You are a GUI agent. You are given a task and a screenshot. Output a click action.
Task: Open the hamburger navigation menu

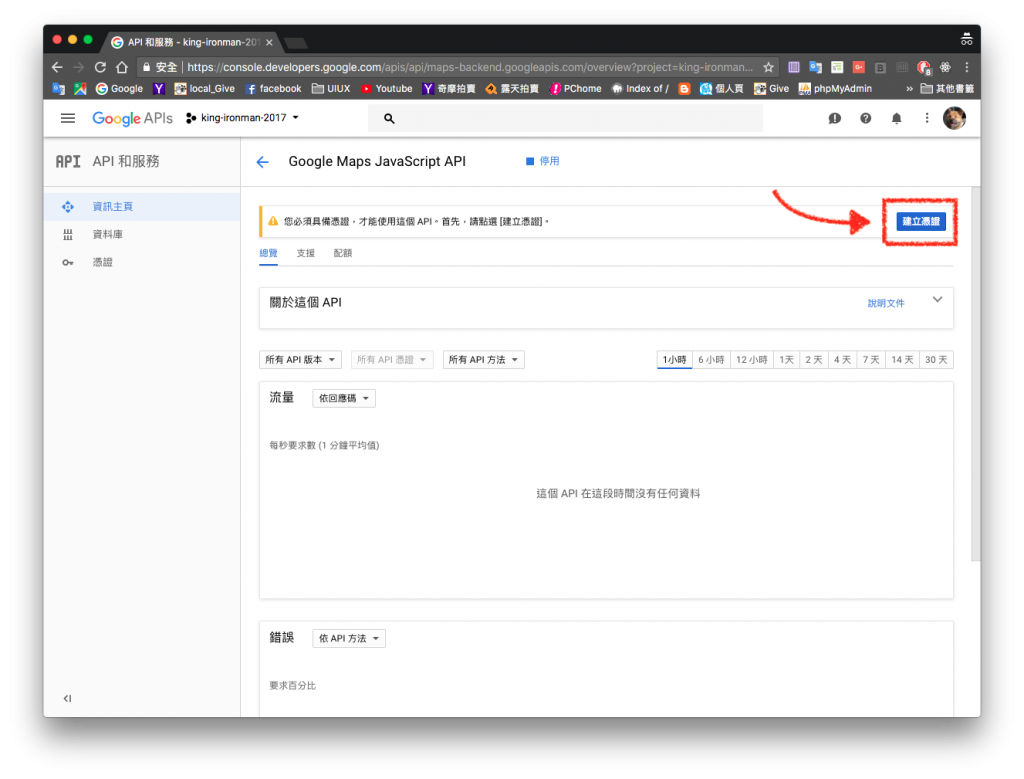pyautogui.click(x=67, y=118)
